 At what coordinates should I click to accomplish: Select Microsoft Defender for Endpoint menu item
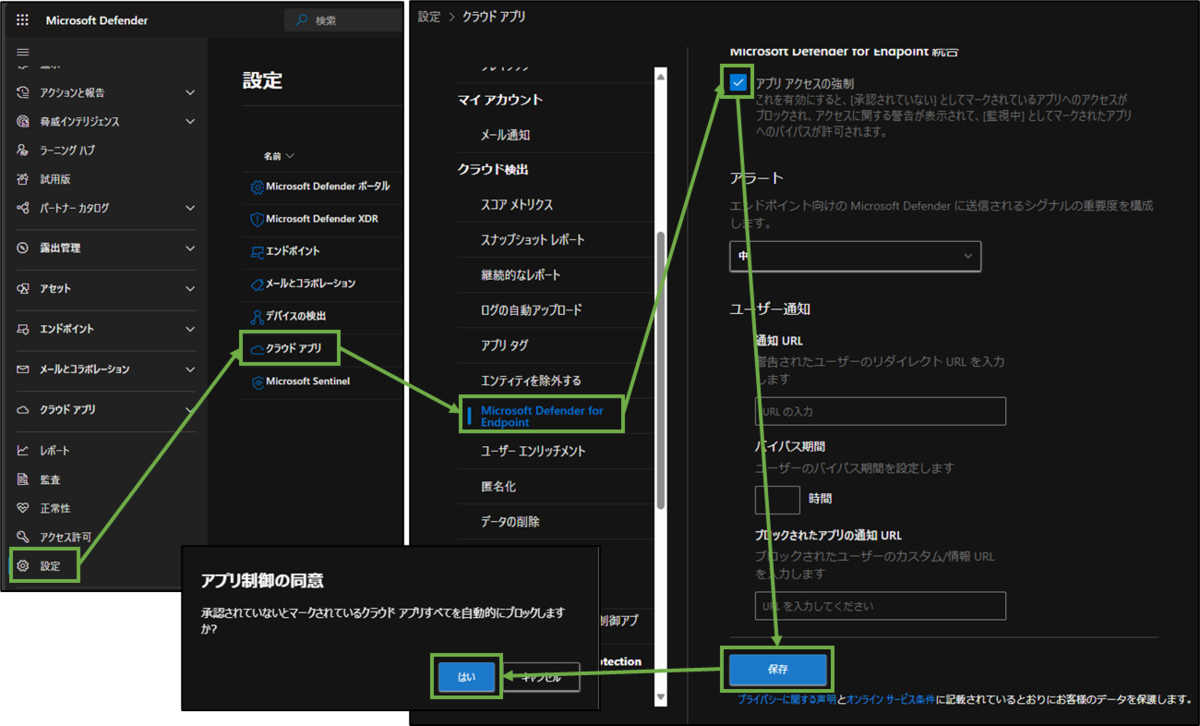(542, 416)
